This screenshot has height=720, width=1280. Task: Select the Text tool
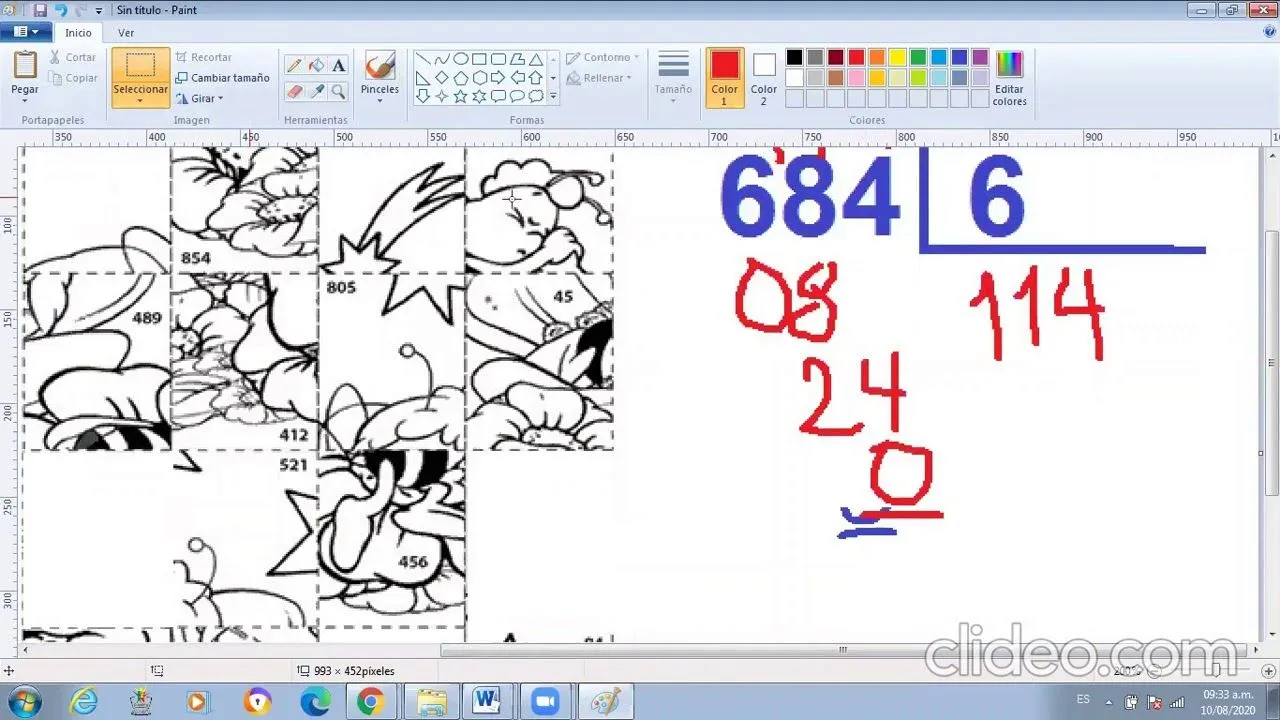[339, 66]
